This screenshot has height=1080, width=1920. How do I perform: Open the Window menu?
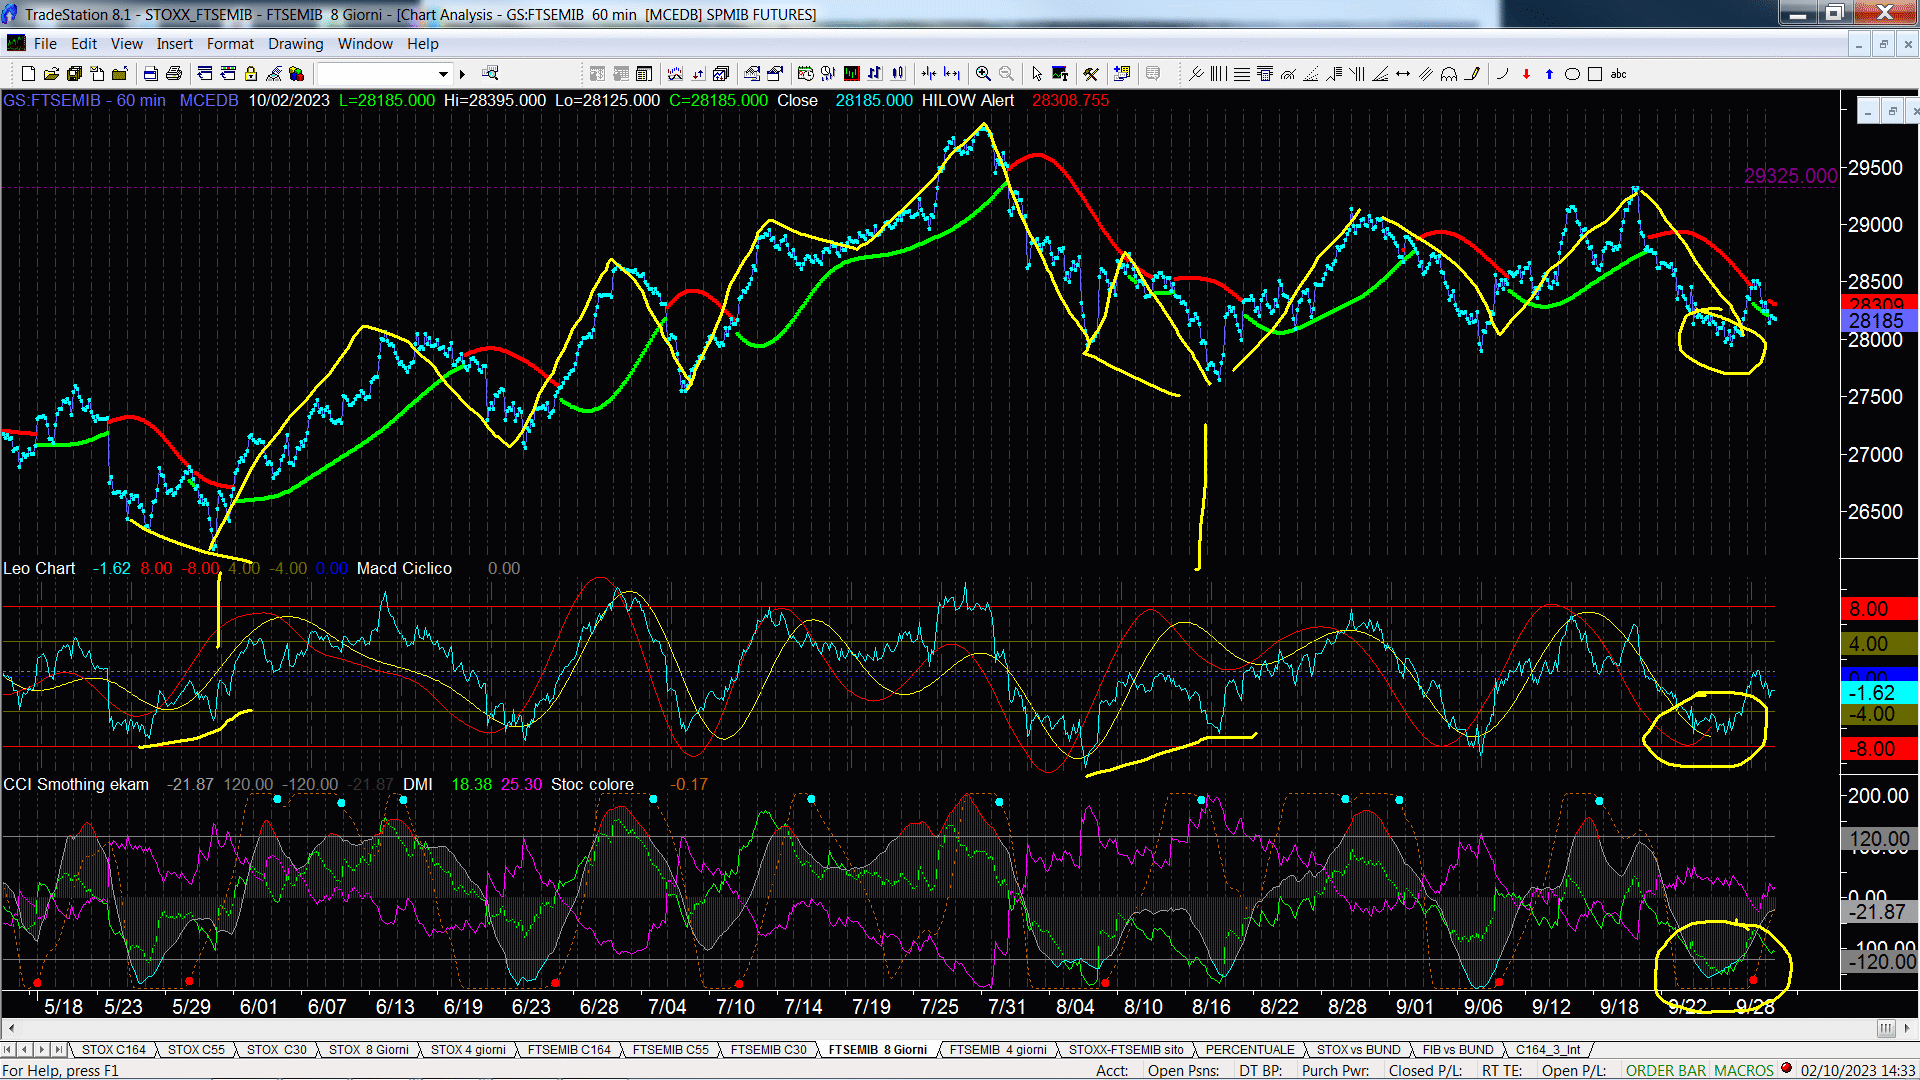(365, 44)
